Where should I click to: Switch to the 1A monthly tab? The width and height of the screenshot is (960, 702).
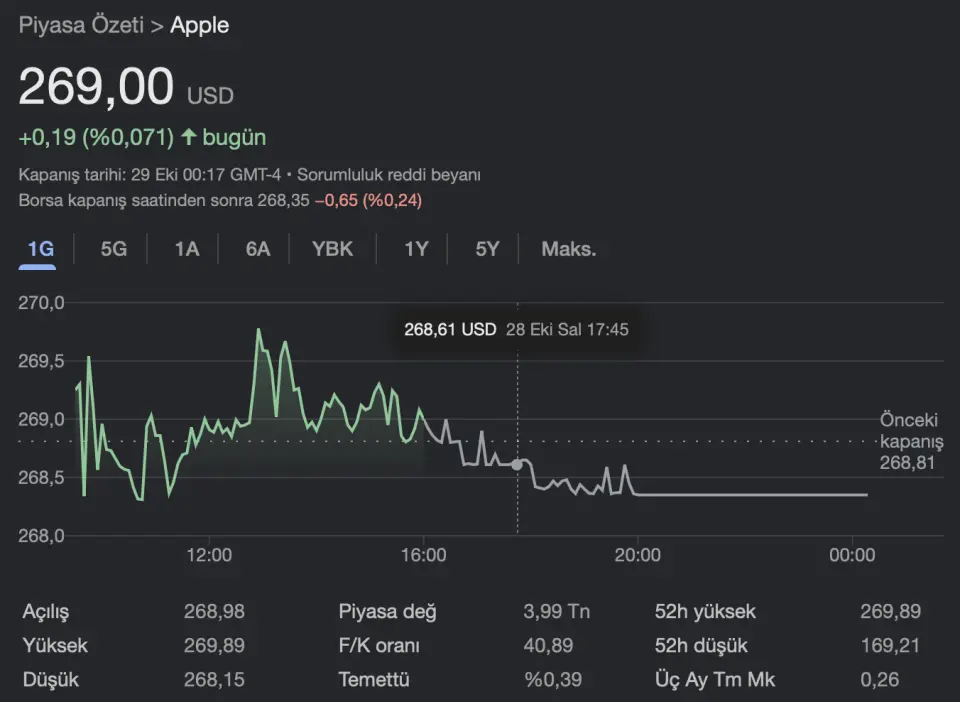point(187,249)
